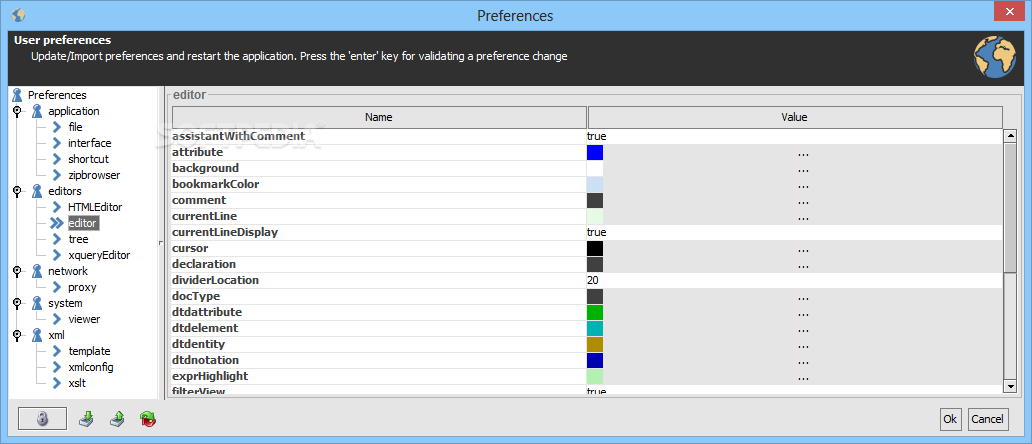The width and height of the screenshot is (1032, 444).
Task: Close the Preferences window
Action: pos(1012,11)
